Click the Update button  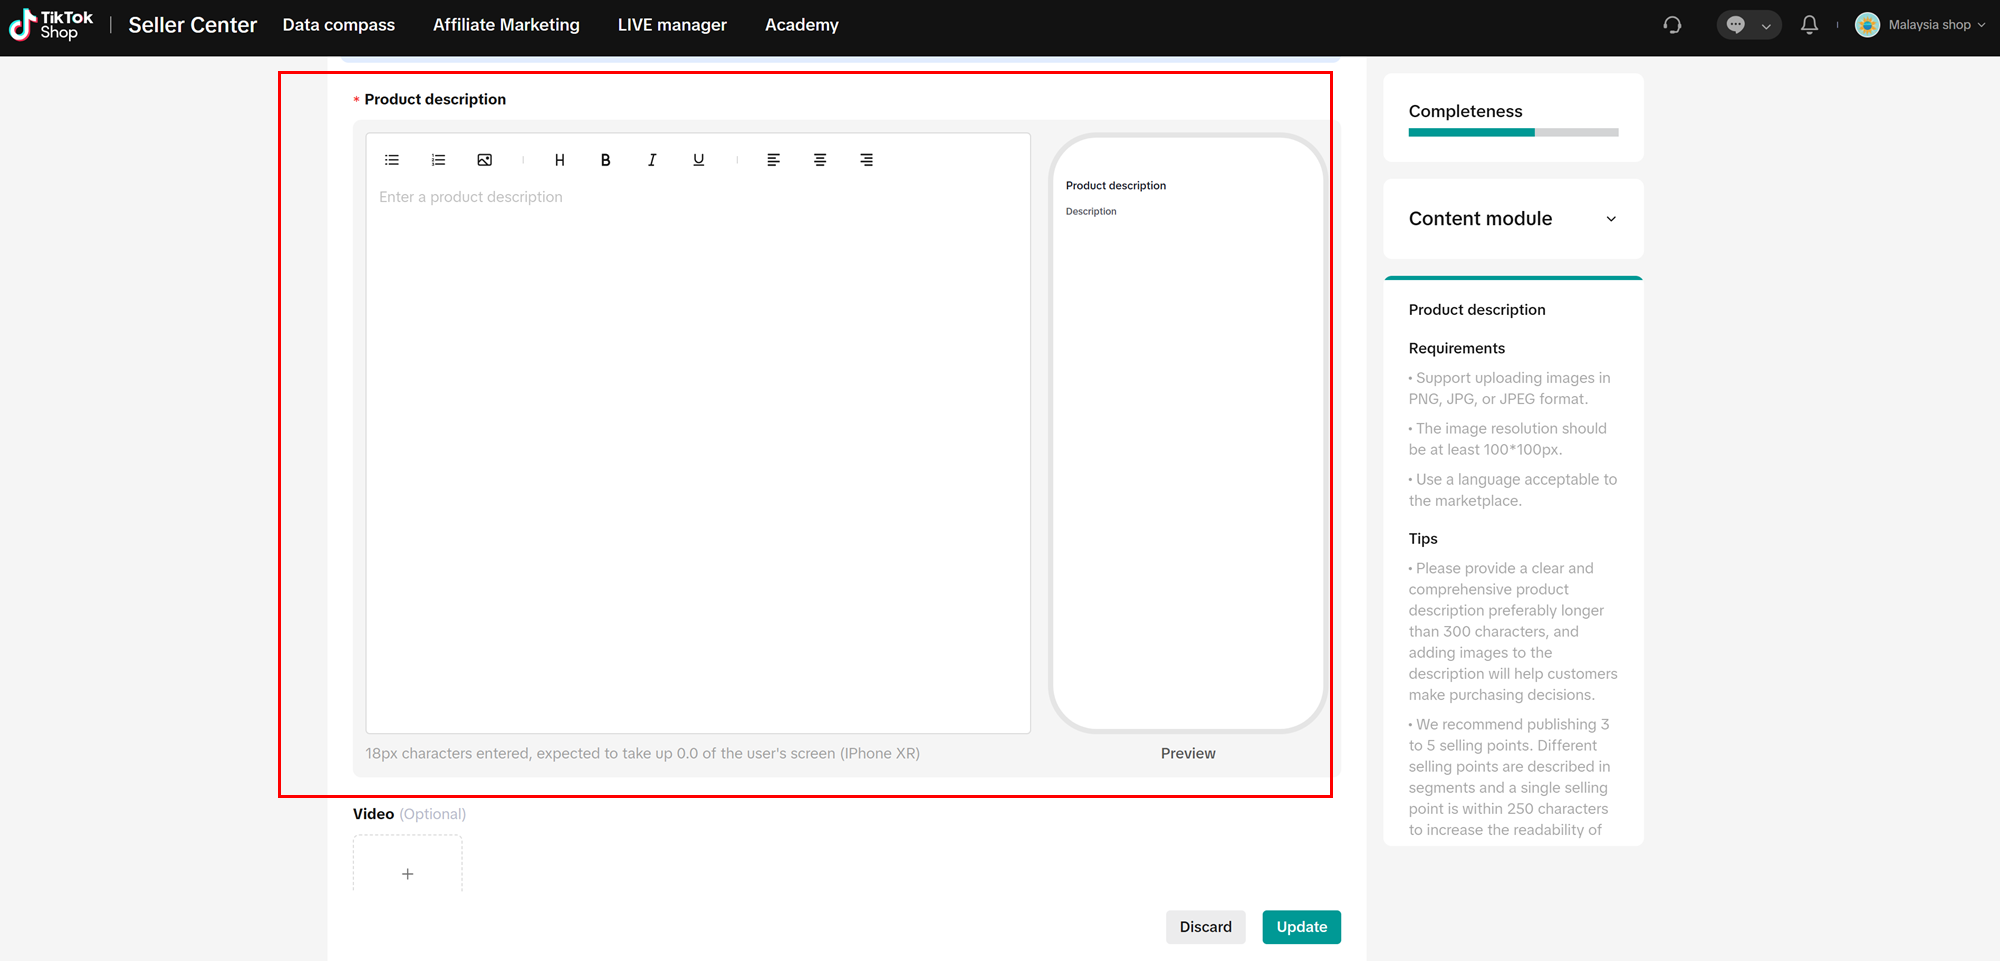[x=1301, y=927]
